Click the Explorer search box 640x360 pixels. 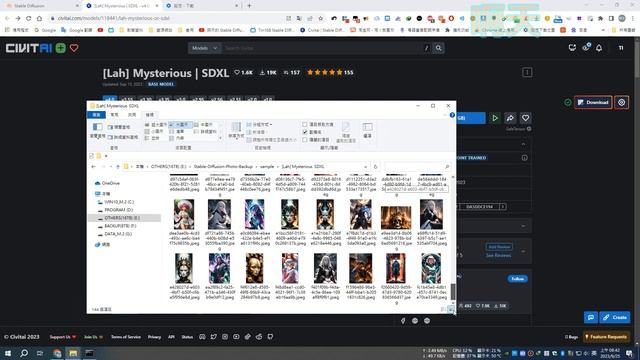[417, 167]
